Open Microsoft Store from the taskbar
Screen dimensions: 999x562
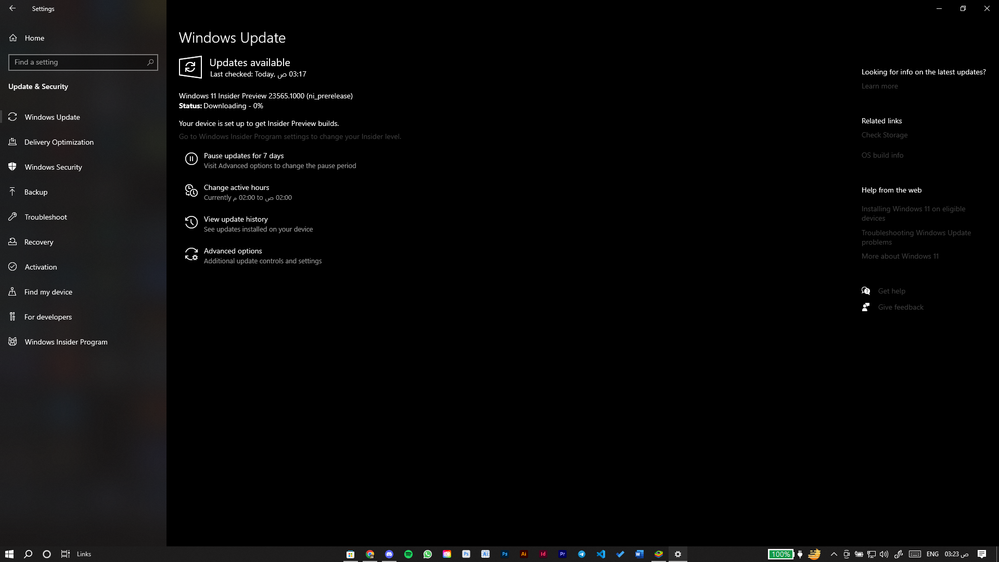[x=350, y=554]
